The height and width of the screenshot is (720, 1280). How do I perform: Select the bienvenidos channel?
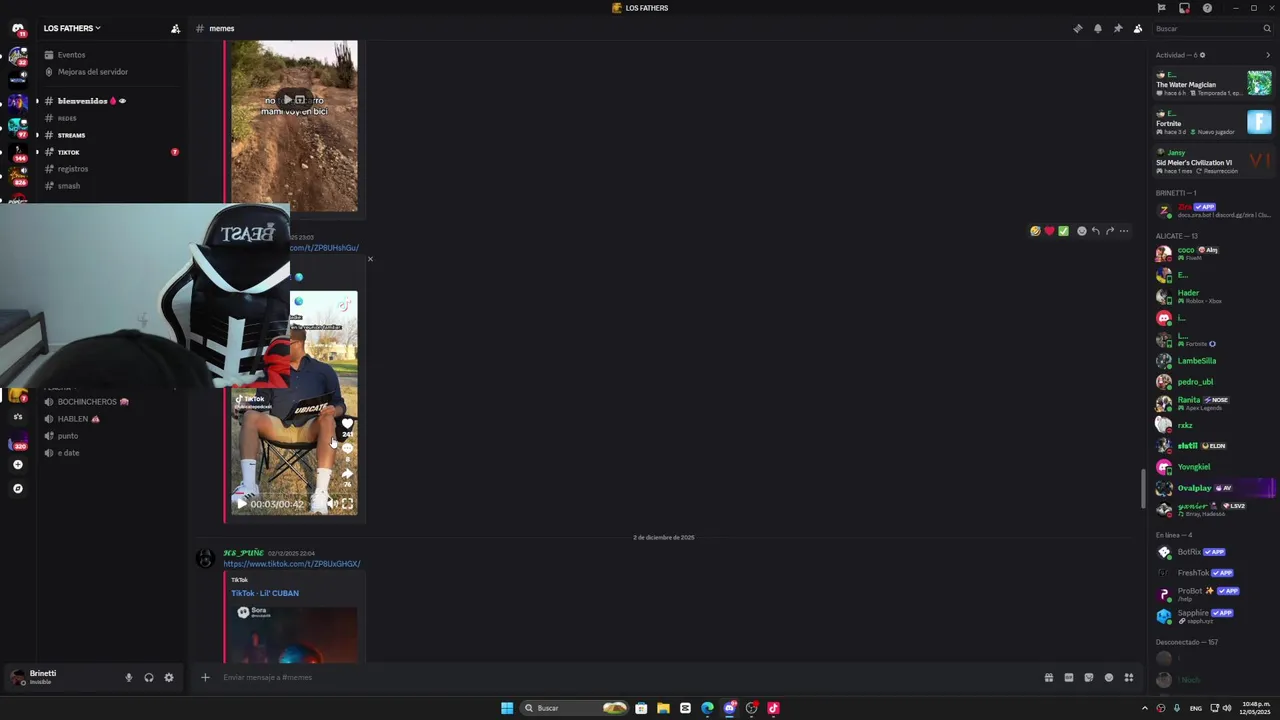(110, 101)
